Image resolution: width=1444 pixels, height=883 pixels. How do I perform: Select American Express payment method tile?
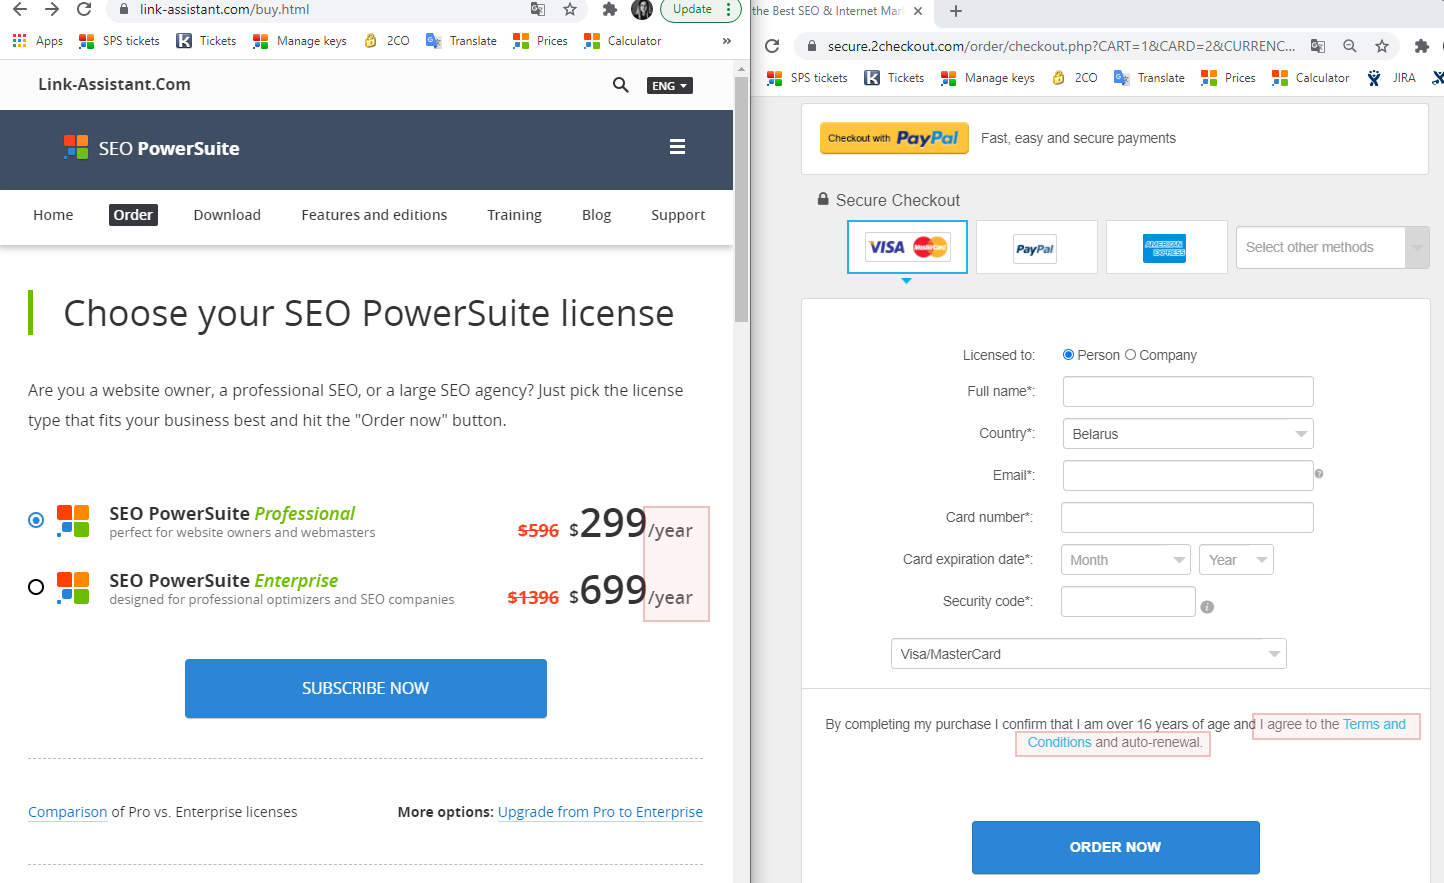(x=1166, y=247)
